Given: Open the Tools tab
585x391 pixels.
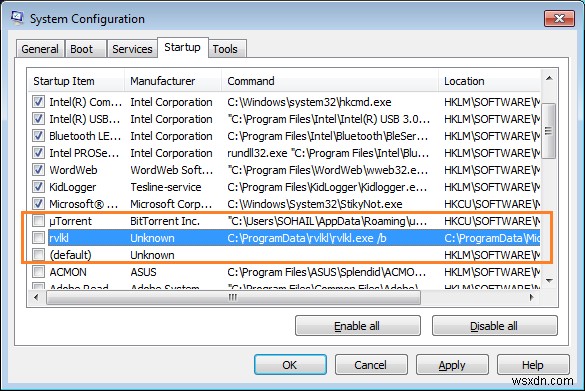Looking at the screenshot, I should click(227, 49).
